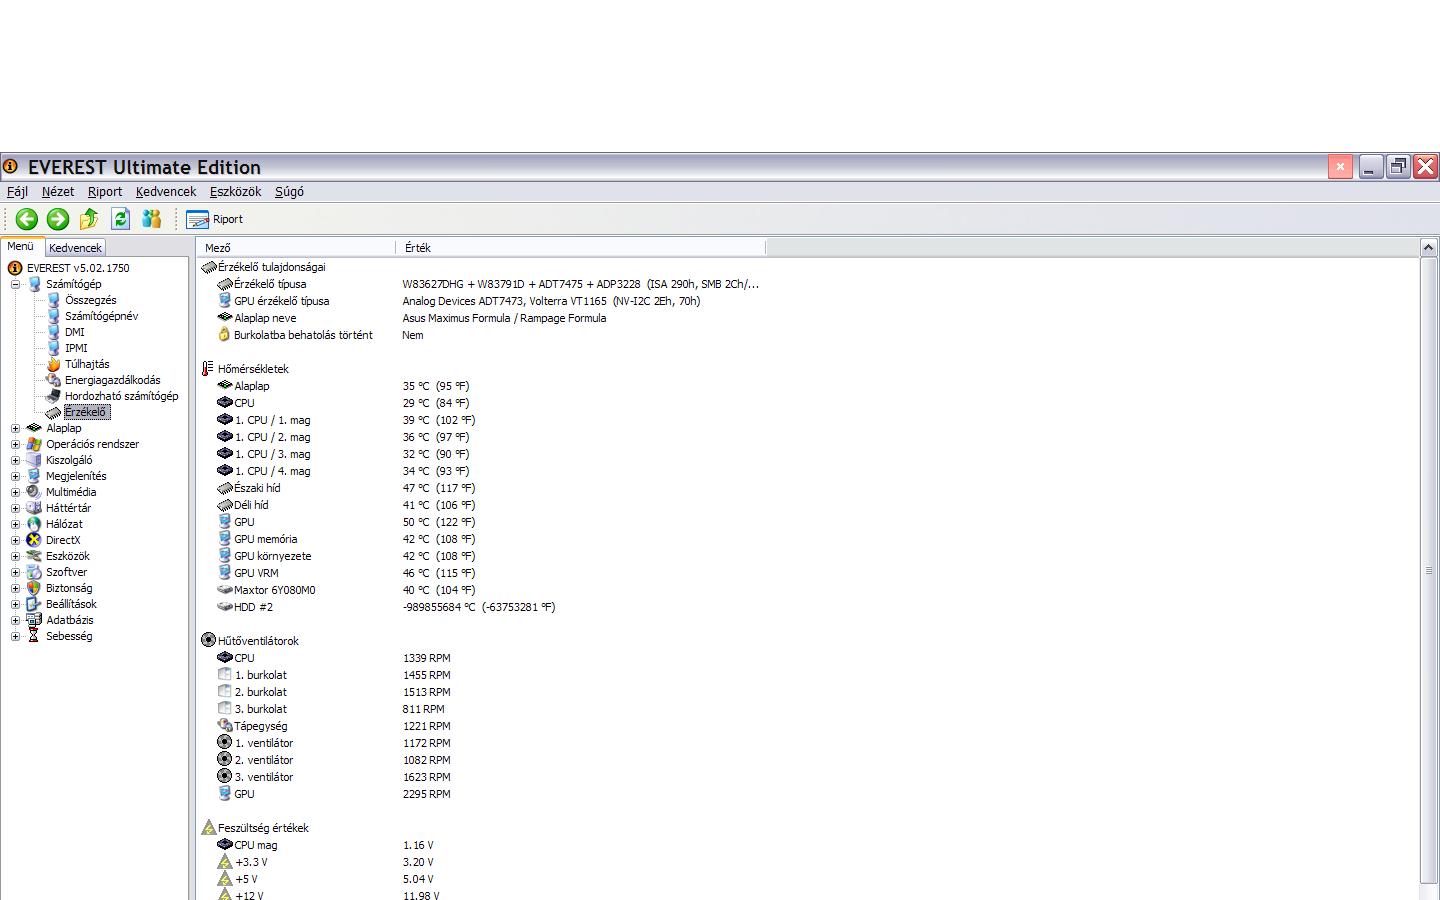
Task: Click the lock icon for Burkolatba behatolás történt
Action: 224,335
